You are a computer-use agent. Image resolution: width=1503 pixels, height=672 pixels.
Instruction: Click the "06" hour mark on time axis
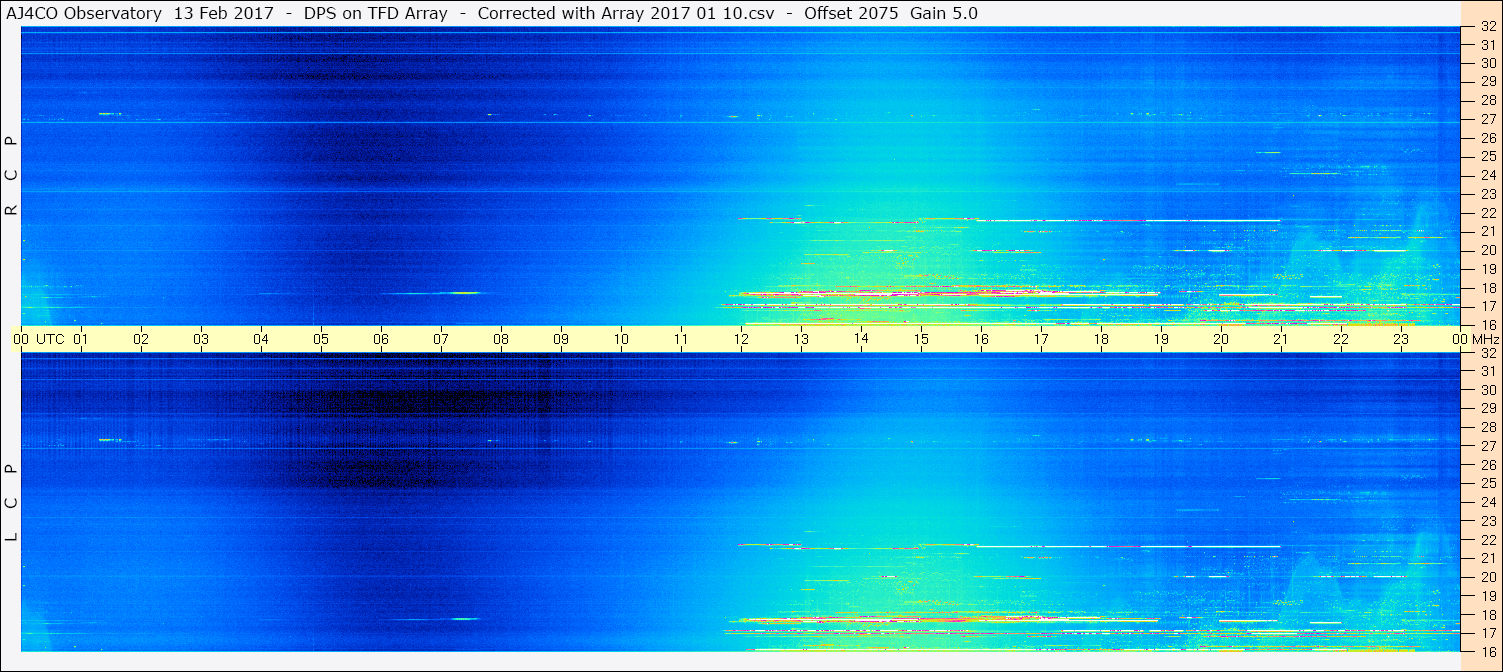[381, 339]
